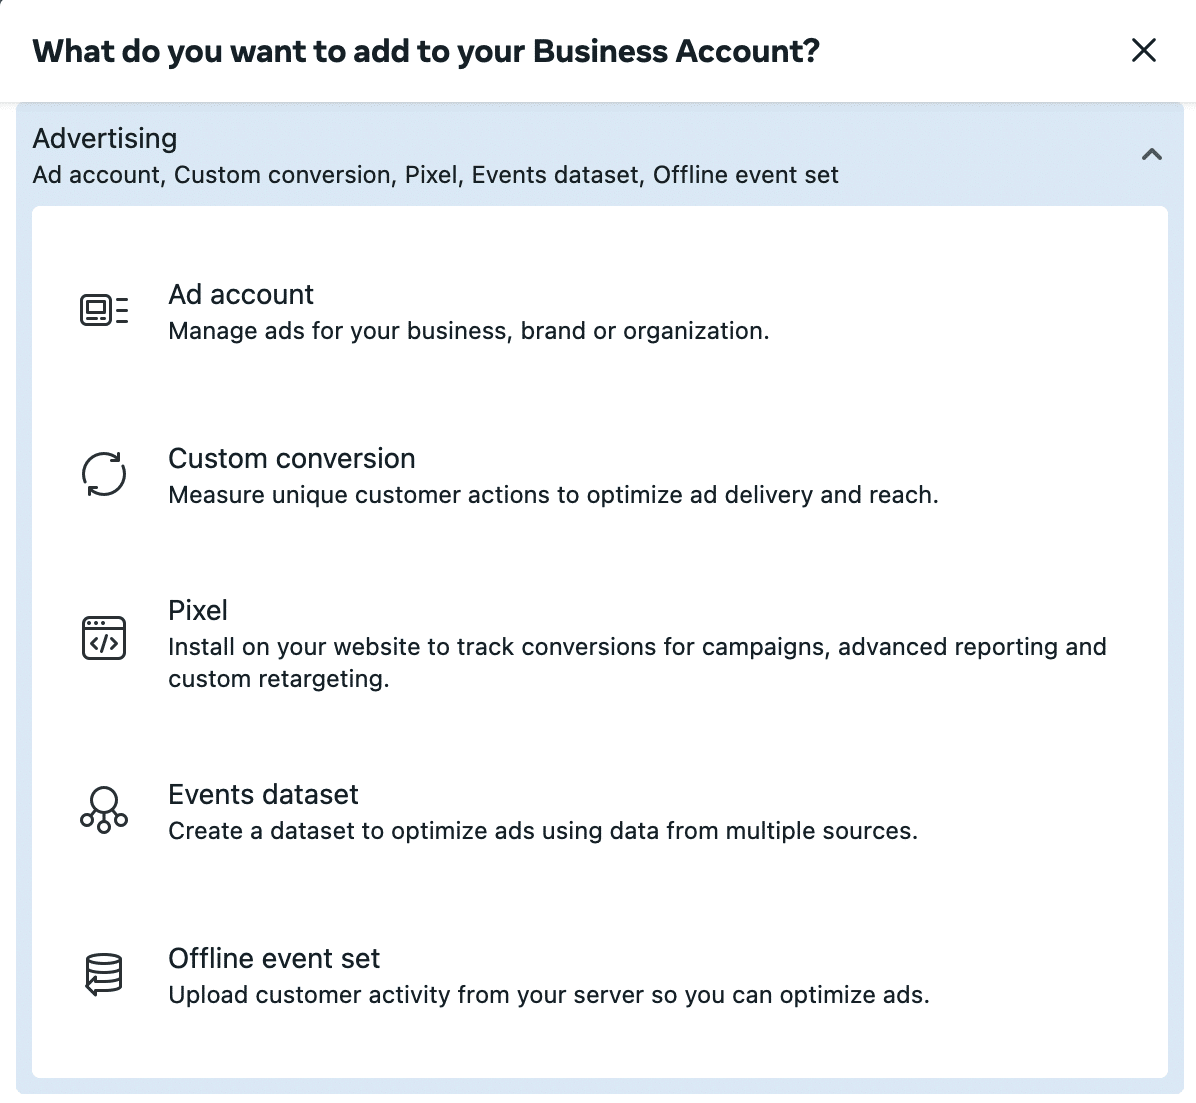1196x1103 pixels.
Task: Click the upward chevron on Advertising row
Action: 1151,155
